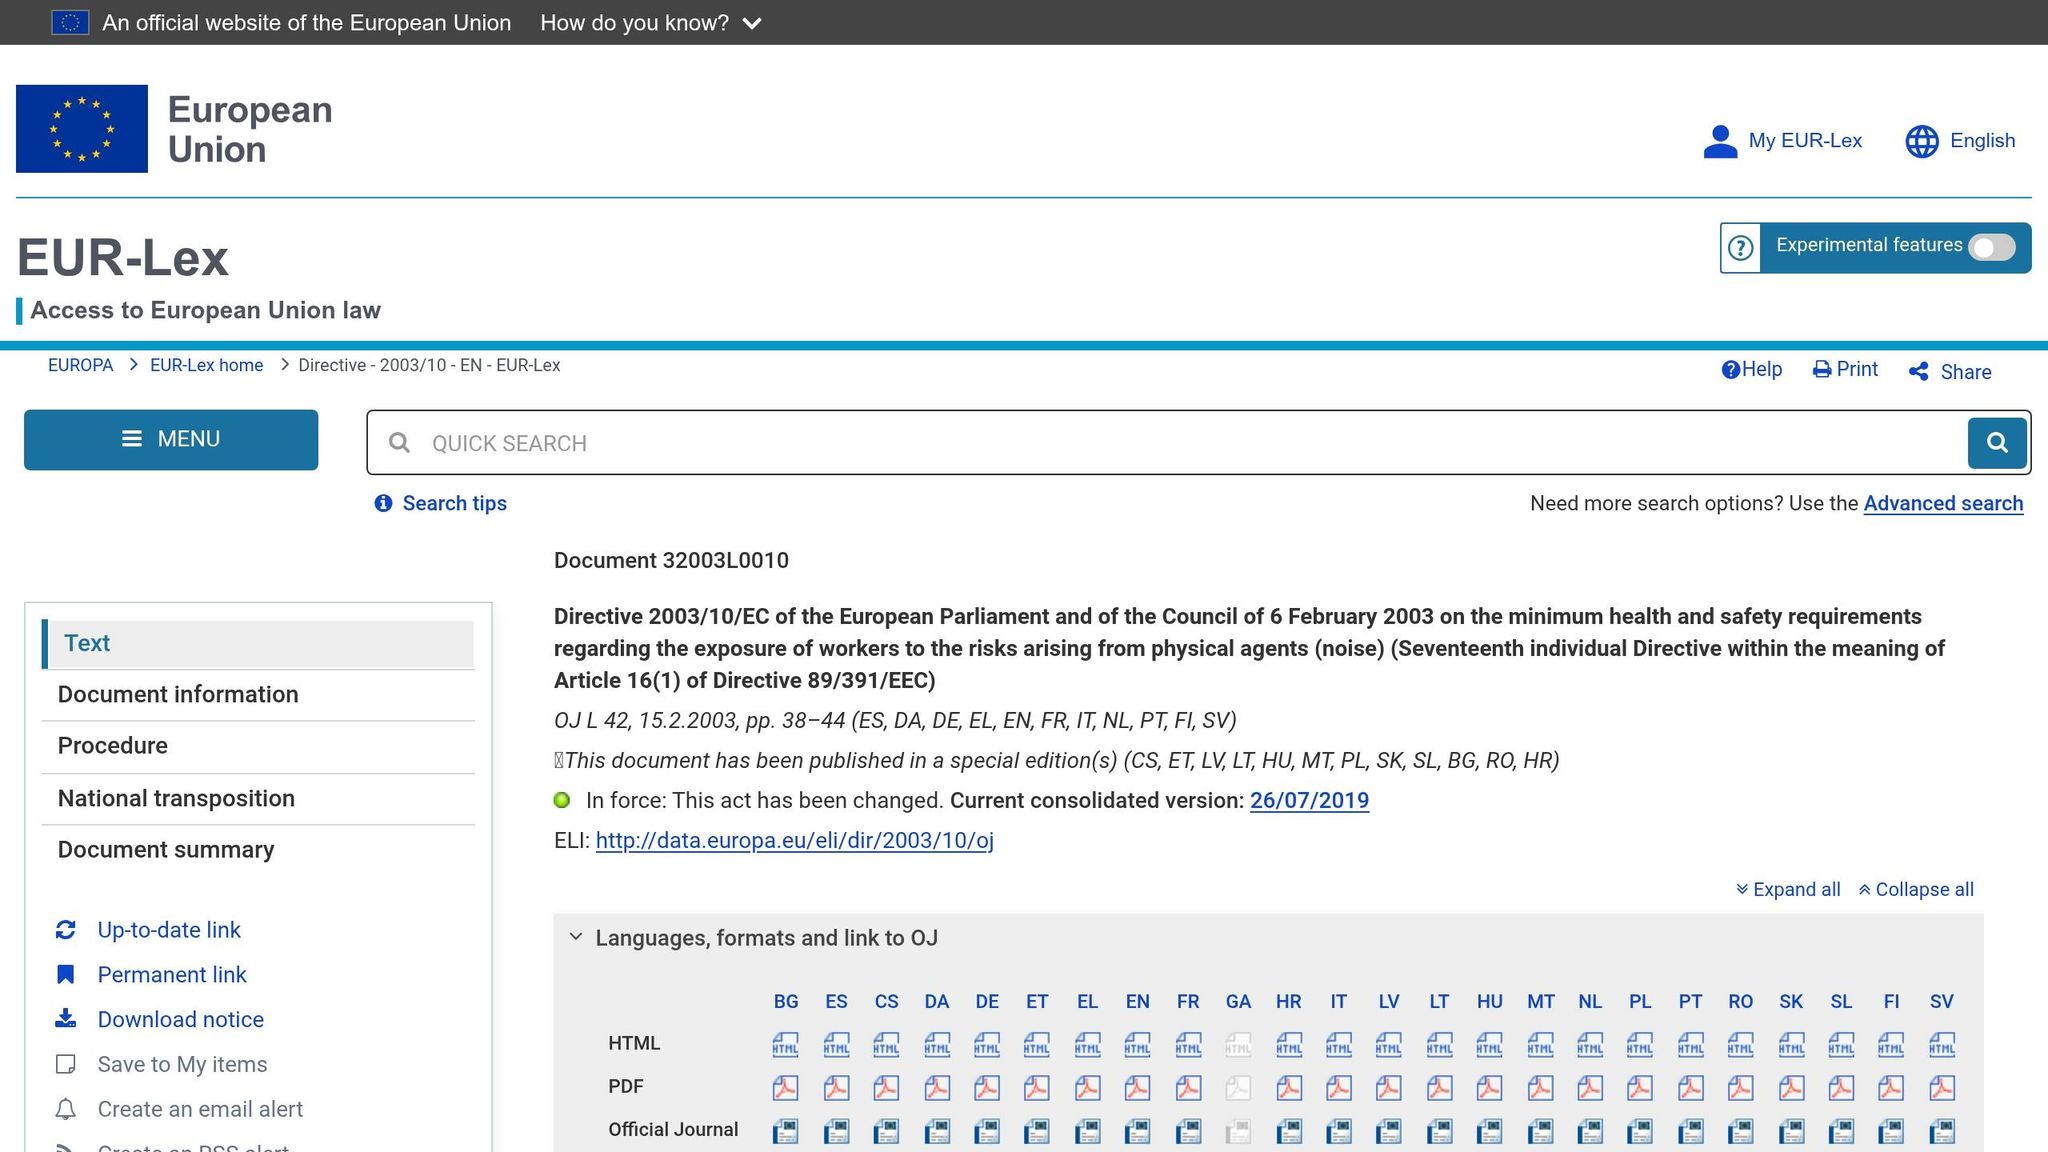The image size is (2048, 1152).
Task: Download the French PDF version
Action: click(x=1188, y=1087)
